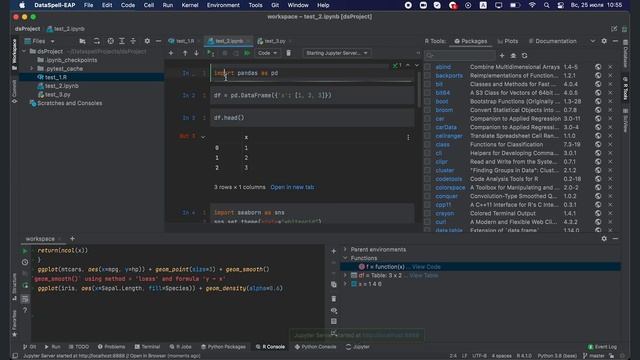
Task: Collapse the Functions node
Action: pyautogui.click(x=345, y=258)
